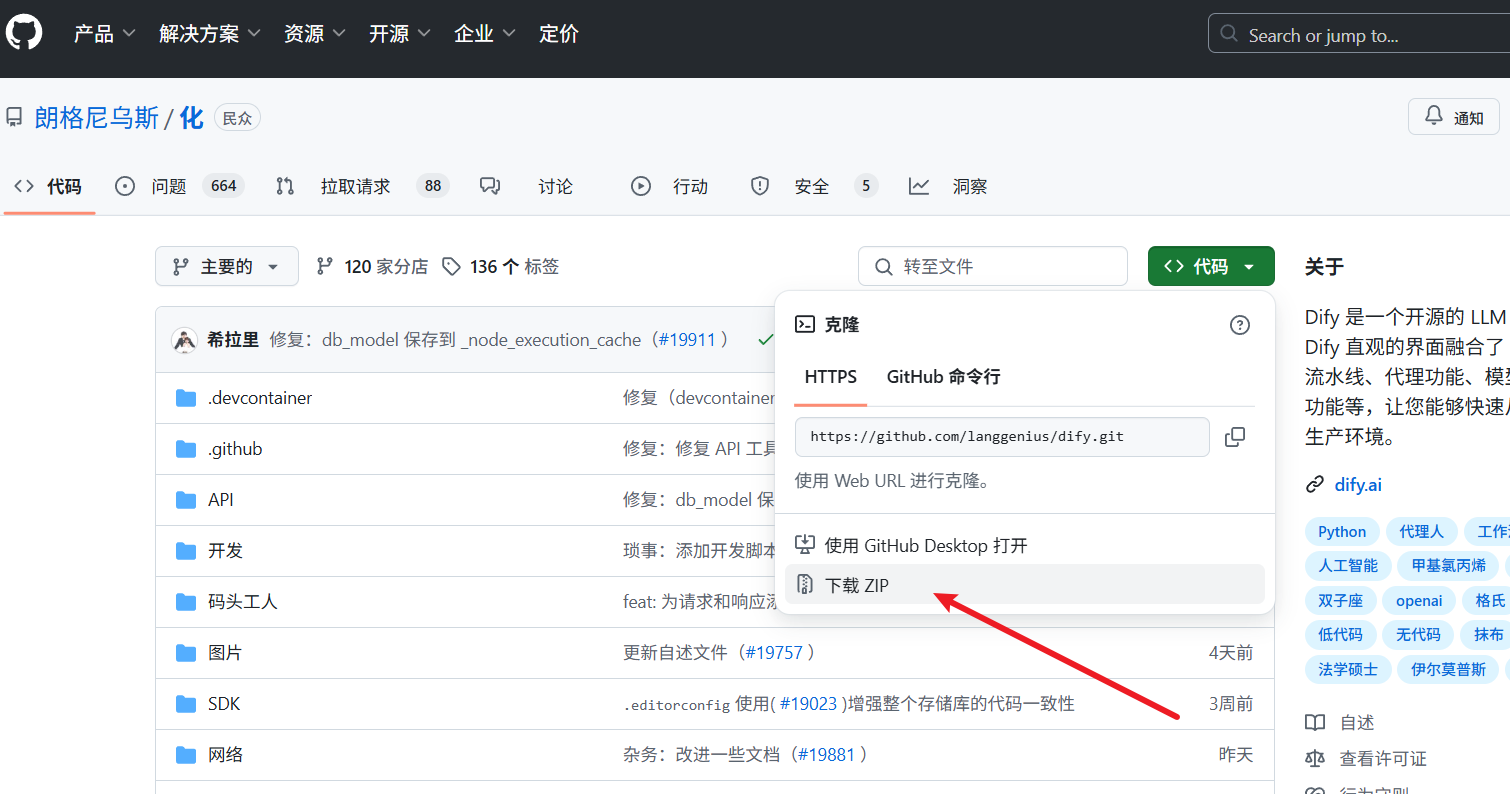The image size is (1510, 794).
Task: Open the #19023 pull request link
Action: (808, 704)
